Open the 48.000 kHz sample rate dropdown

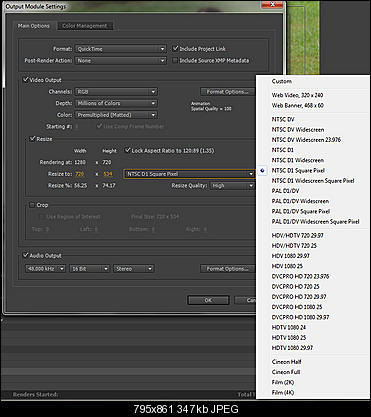[45, 269]
